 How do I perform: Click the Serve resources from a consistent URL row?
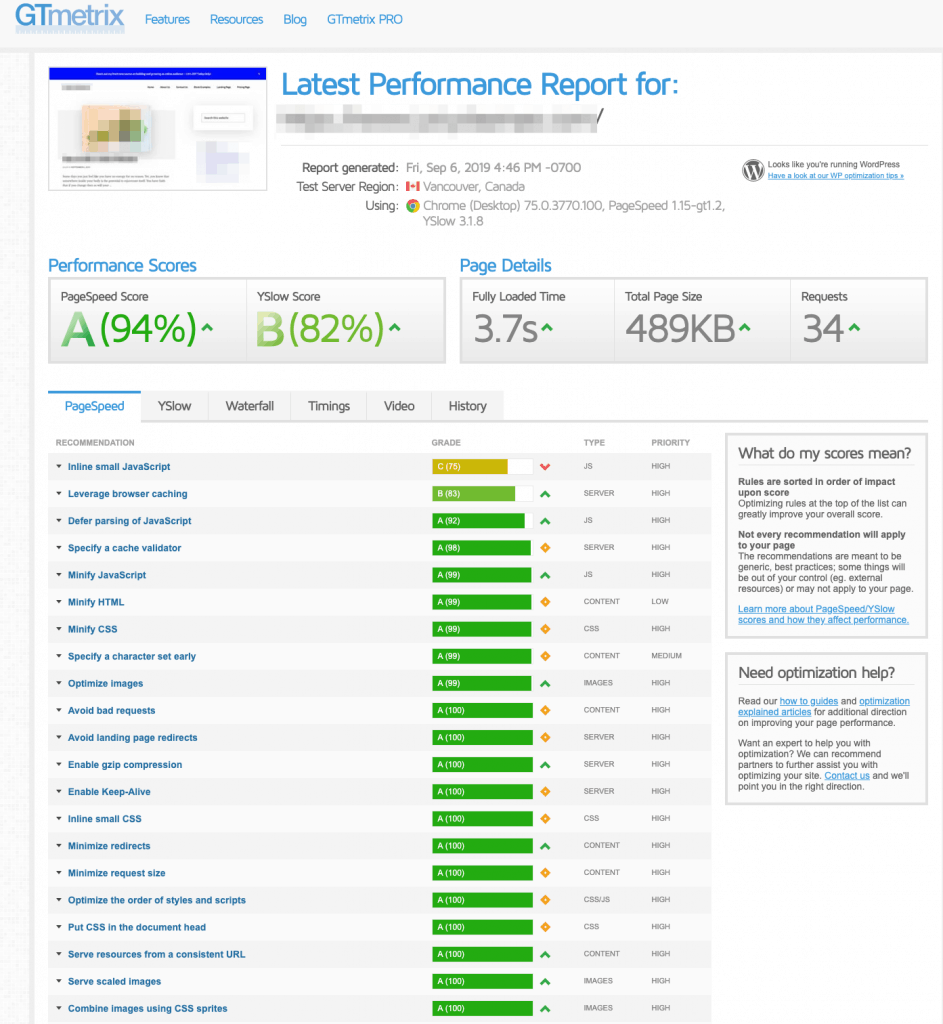tap(379, 954)
